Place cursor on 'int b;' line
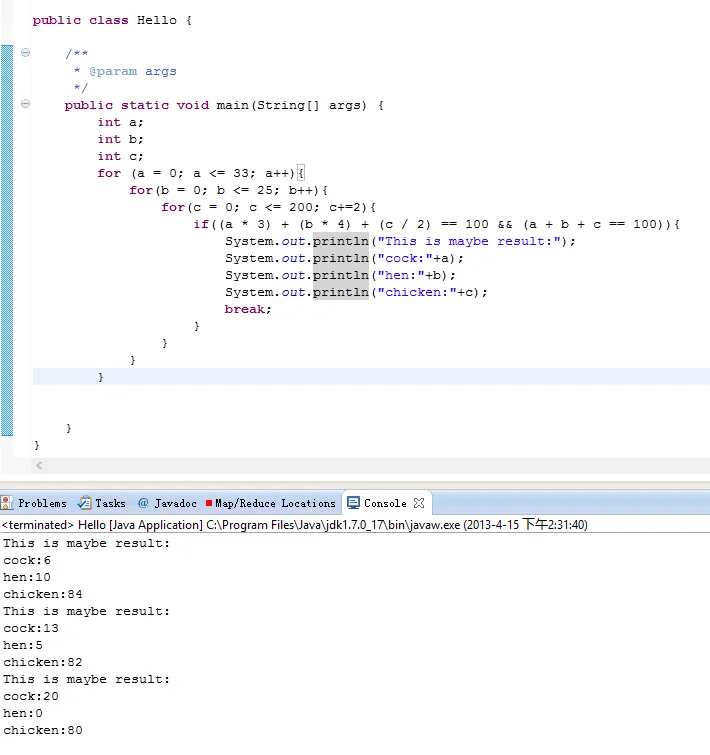The width and height of the screenshot is (710, 755). [x=120, y=139]
